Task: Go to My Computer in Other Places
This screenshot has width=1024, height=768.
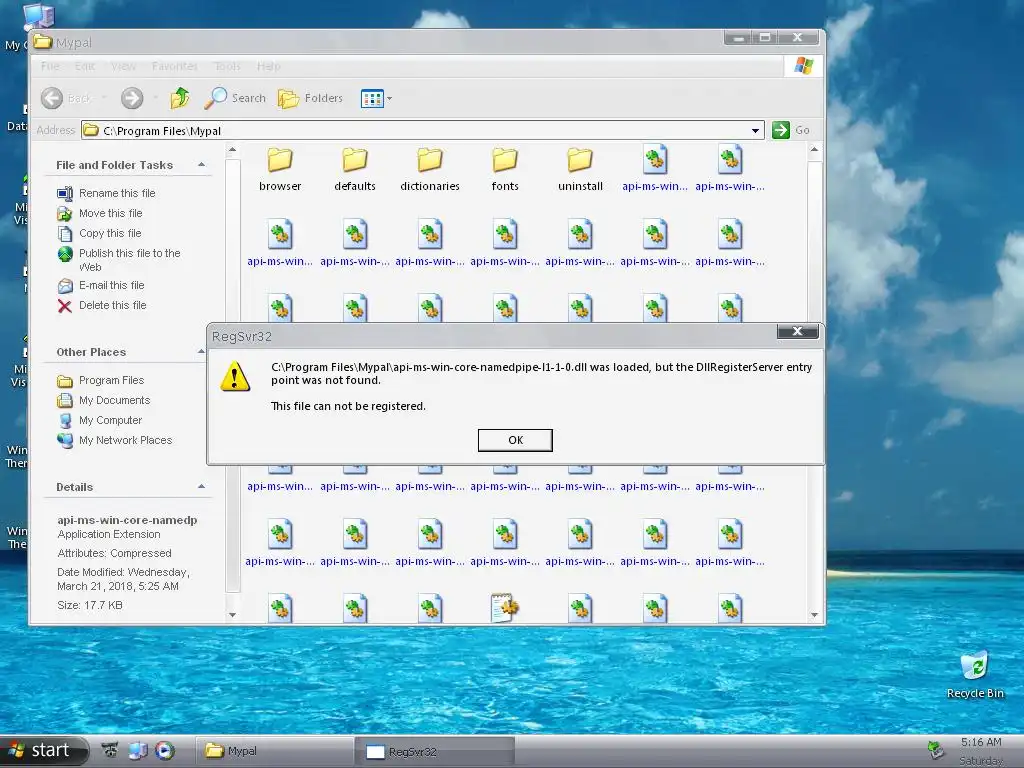Action: pyautogui.click(x=110, y=421)
